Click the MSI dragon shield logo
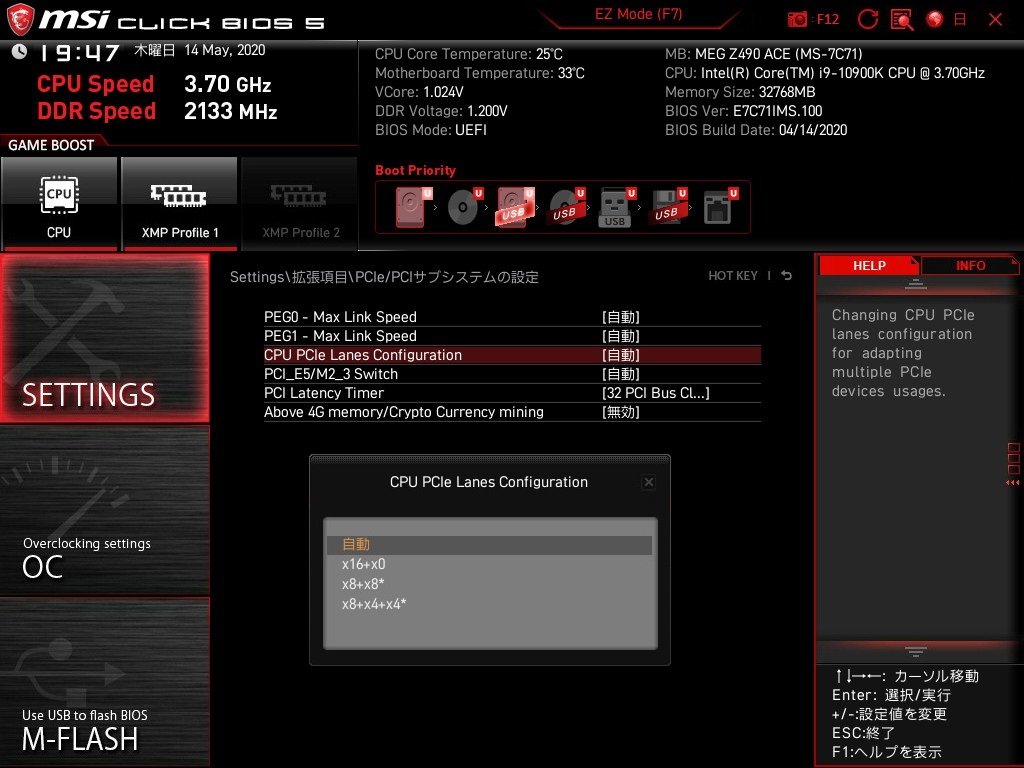 20,20
